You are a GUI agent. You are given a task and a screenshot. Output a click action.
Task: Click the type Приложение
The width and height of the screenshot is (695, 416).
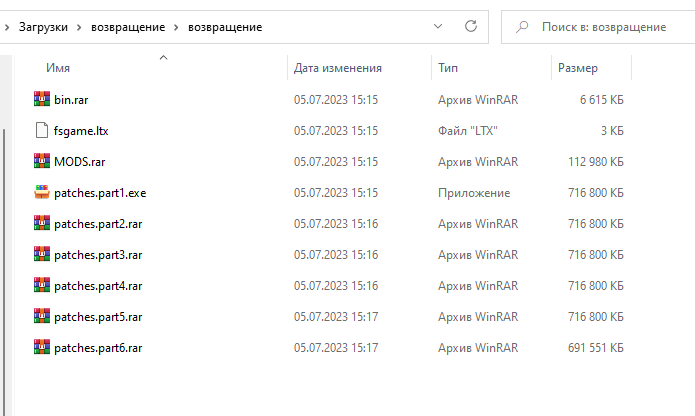coord(474,193)
